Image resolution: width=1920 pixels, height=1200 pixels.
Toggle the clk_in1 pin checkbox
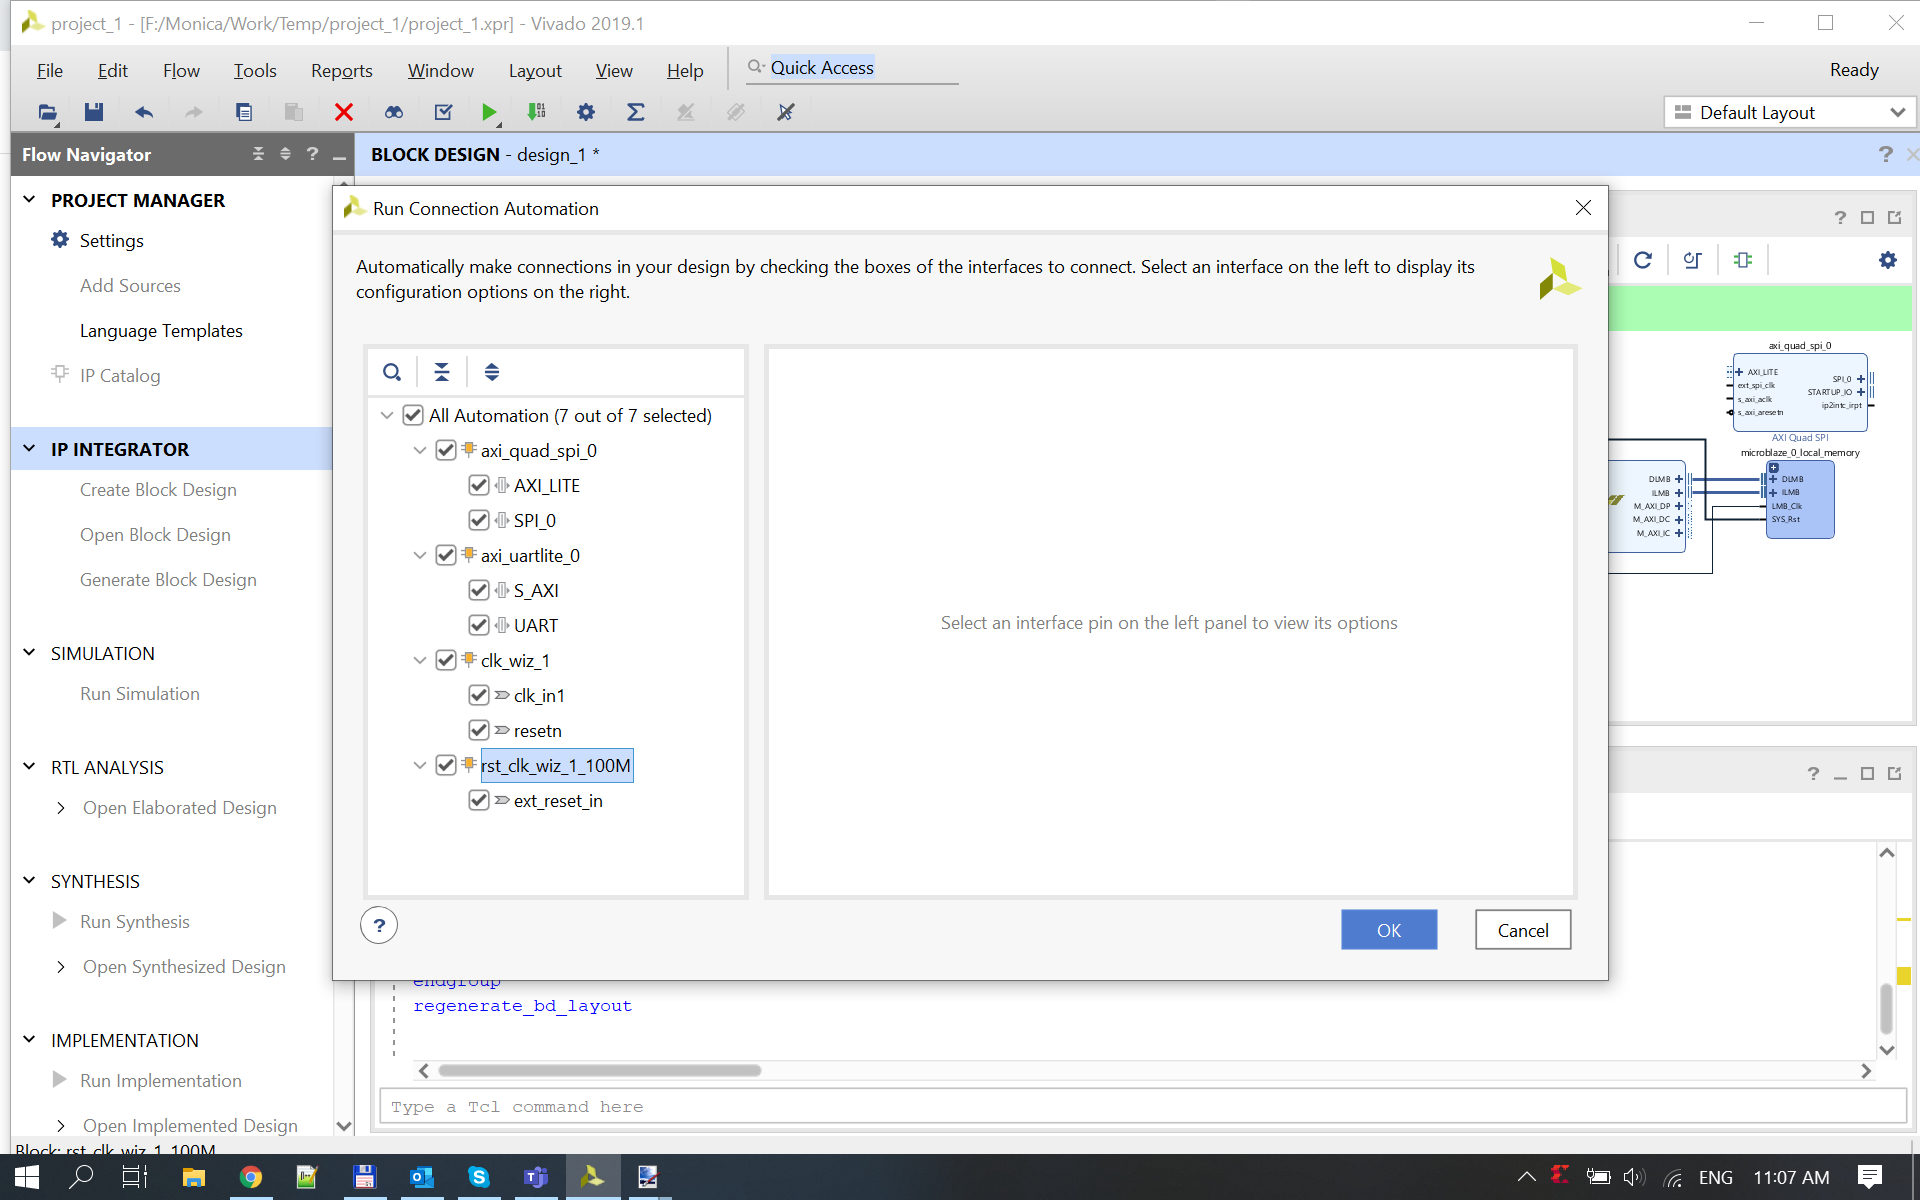pos(479,695)
